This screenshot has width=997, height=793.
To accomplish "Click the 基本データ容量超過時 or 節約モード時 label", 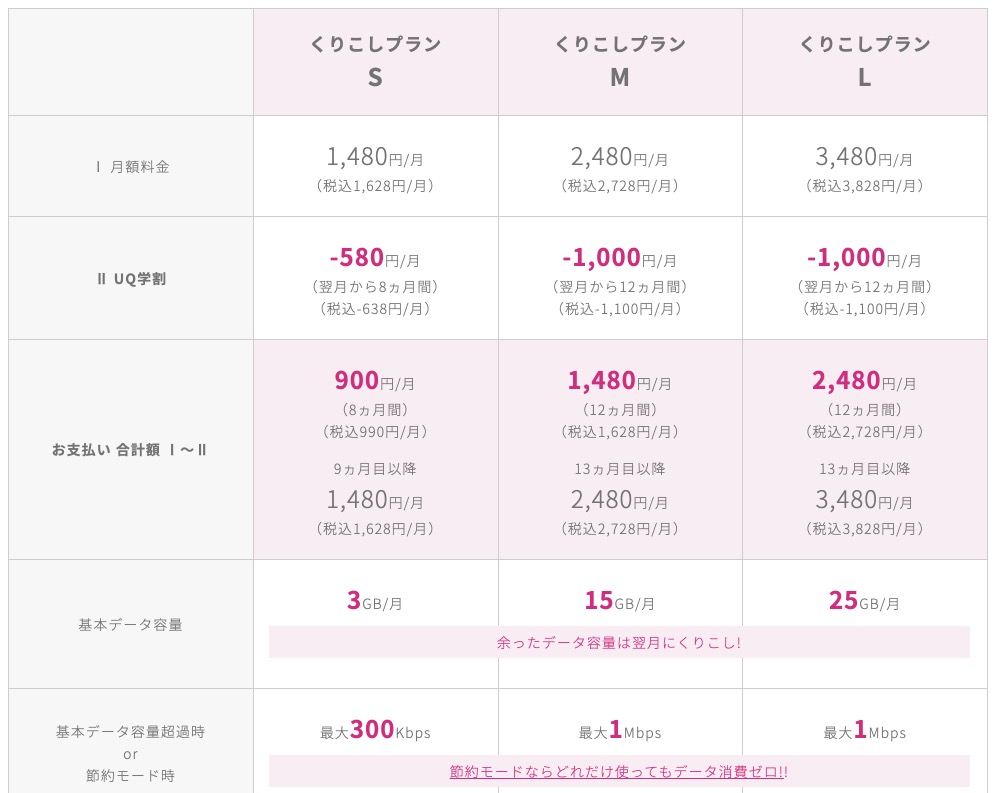I will [131, 753].
